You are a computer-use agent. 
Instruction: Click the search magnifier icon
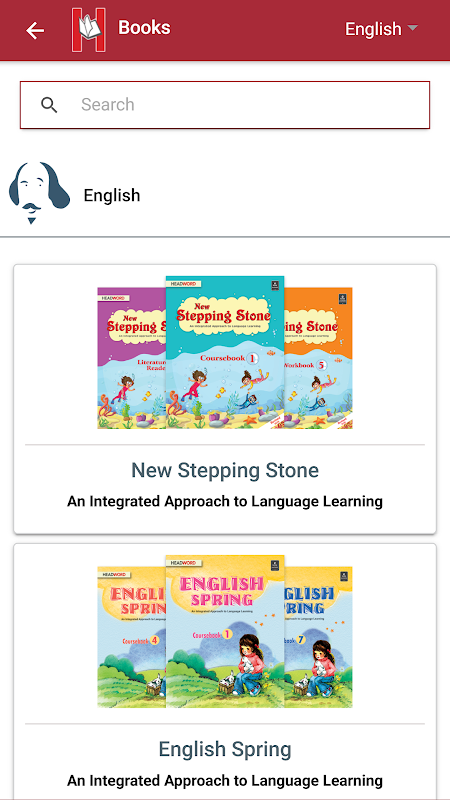[x=49, y=105]
